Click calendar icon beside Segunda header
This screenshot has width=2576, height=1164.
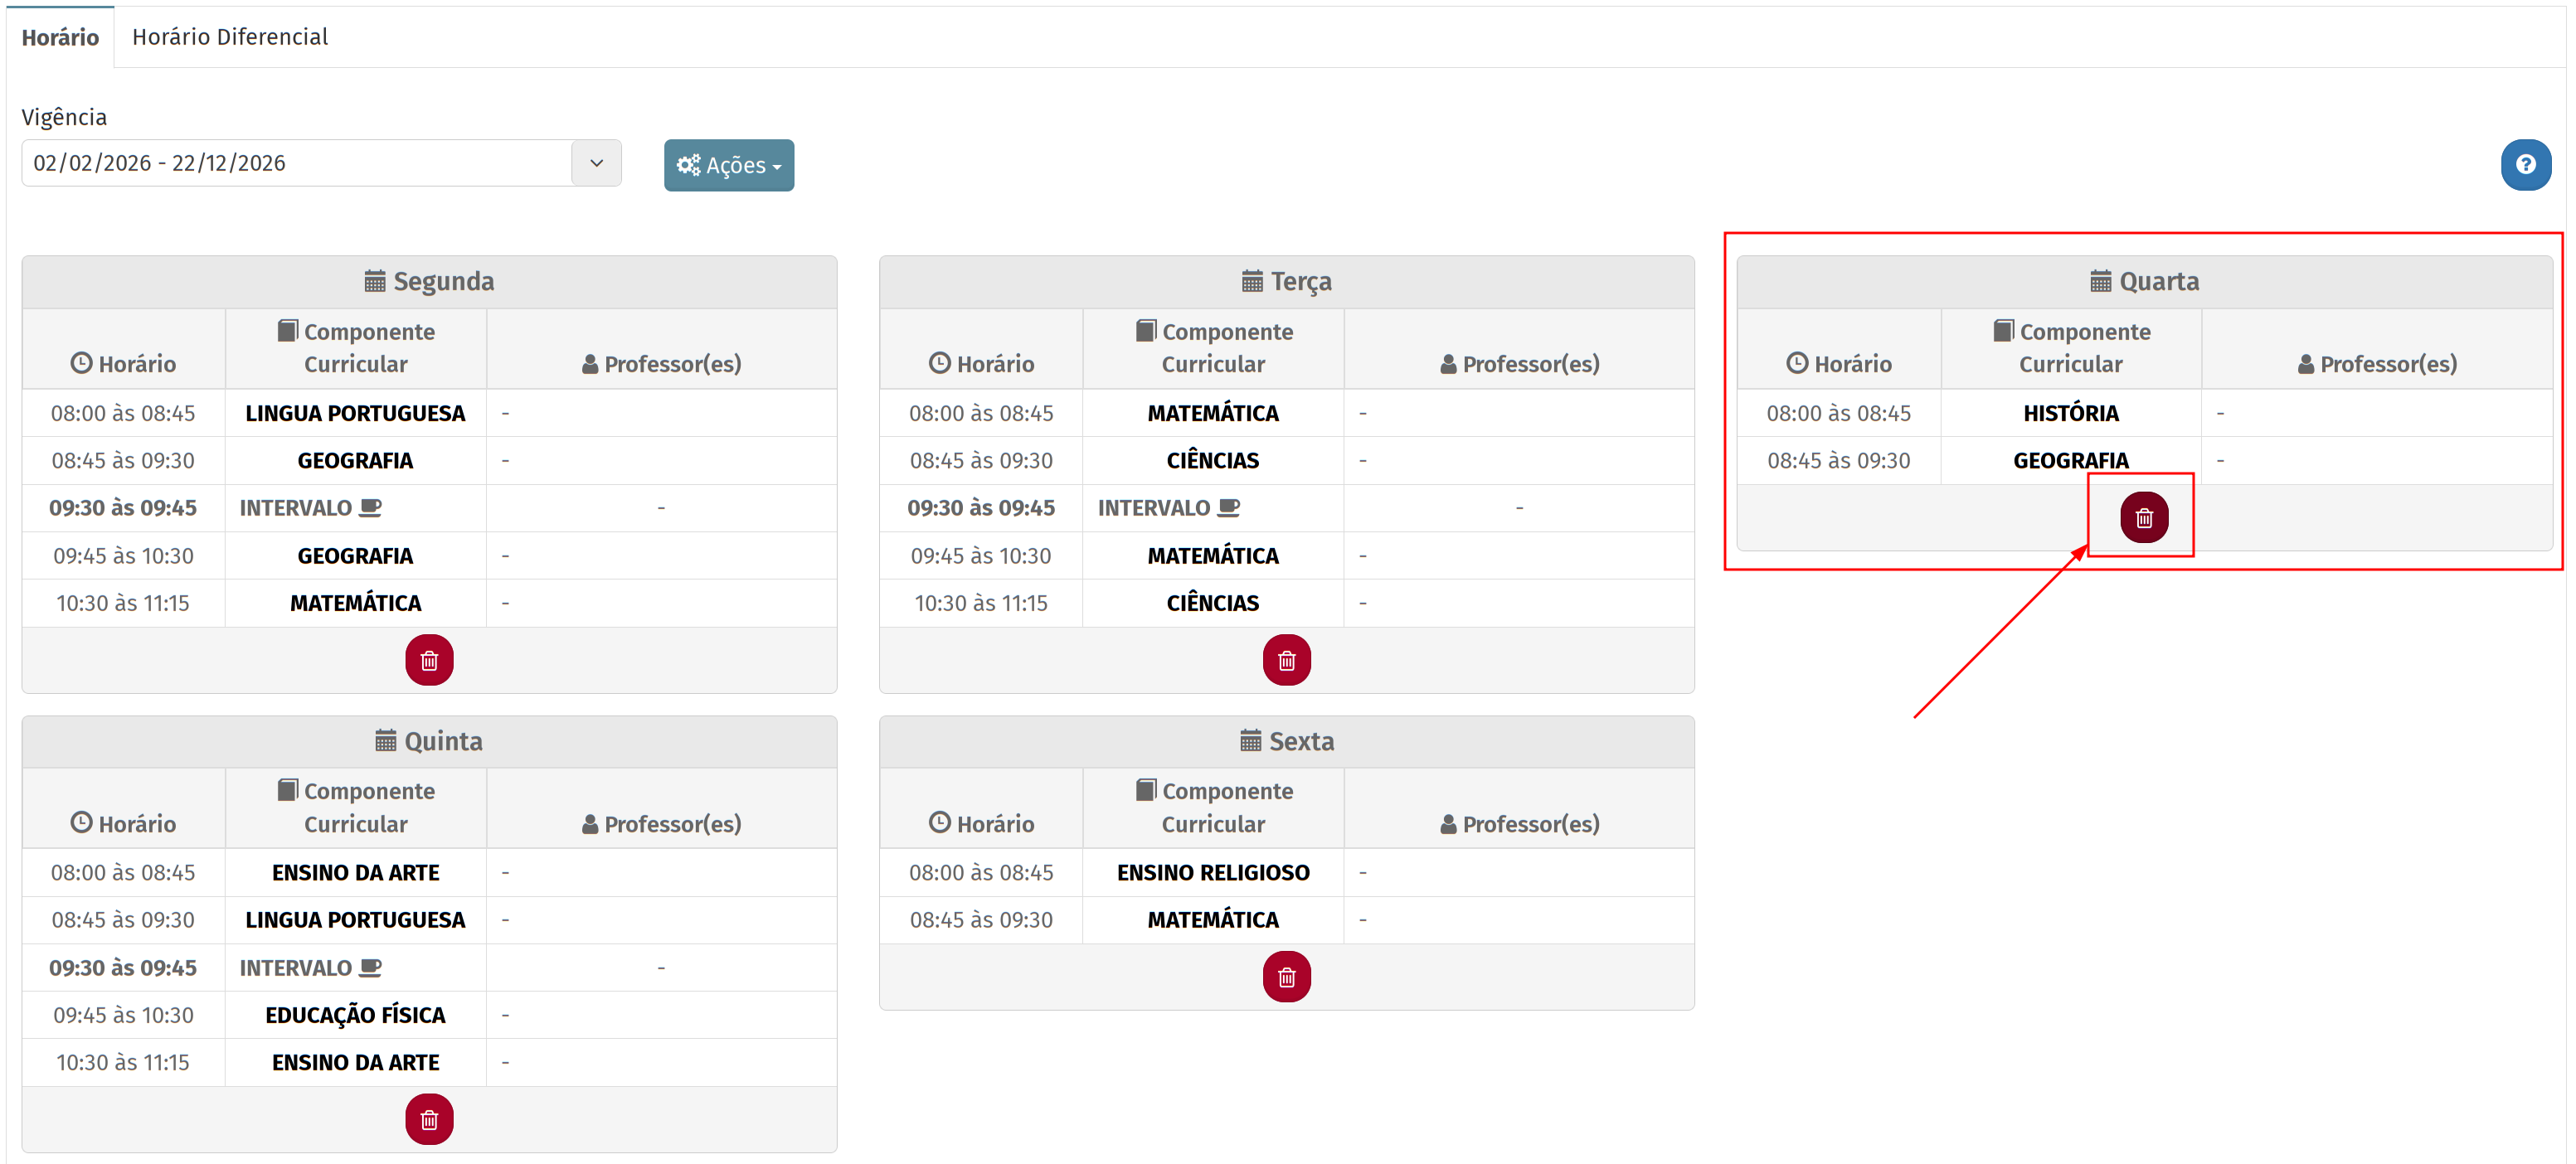(x=375, y=281)
